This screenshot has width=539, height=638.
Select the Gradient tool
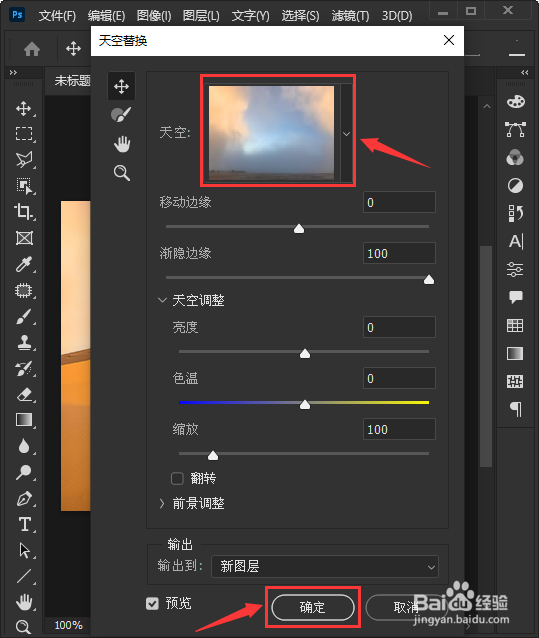[24, 420]
